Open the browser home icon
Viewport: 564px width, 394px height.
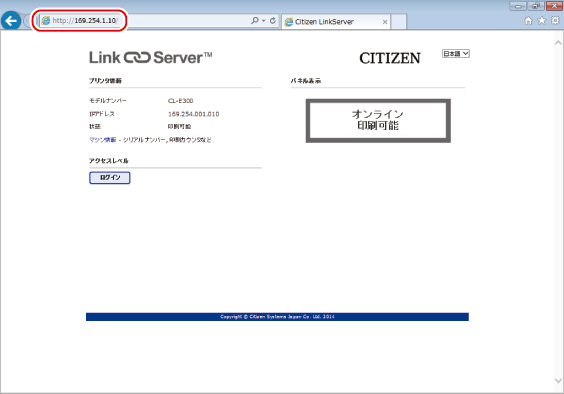tap(528, 21)
